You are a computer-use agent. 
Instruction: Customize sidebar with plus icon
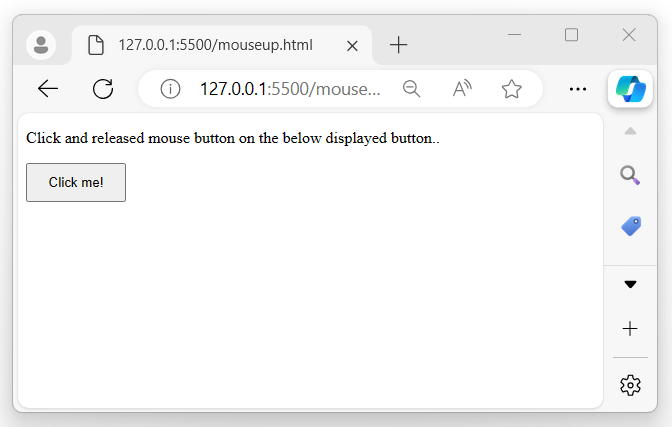630,328
